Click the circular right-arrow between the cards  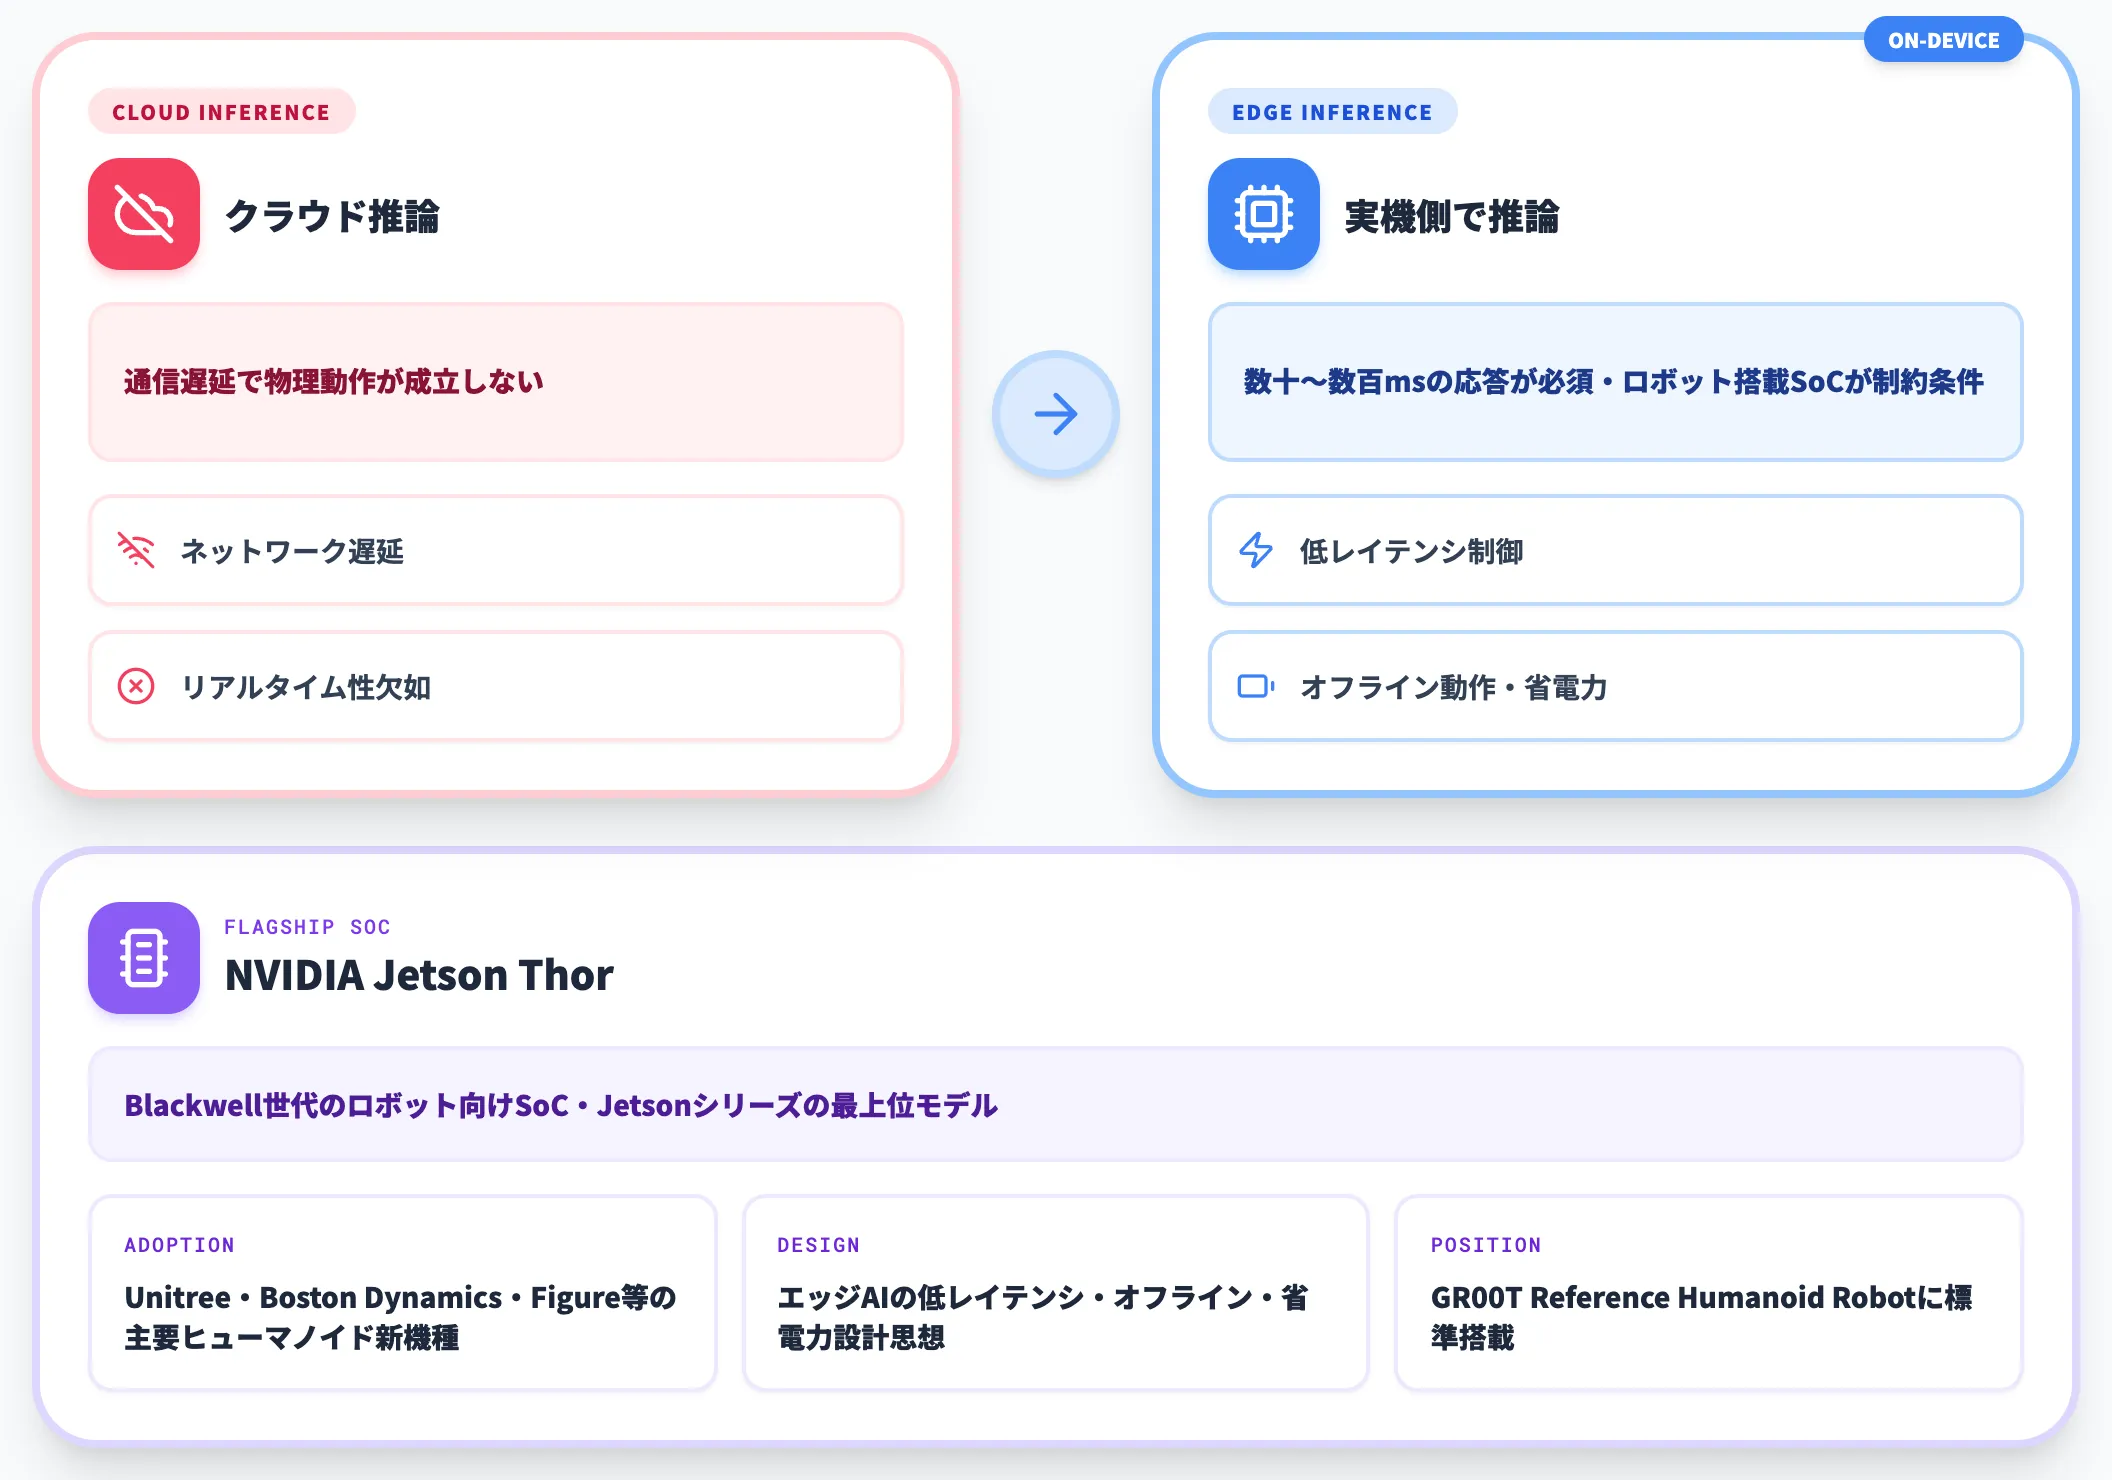[1056, 414]
